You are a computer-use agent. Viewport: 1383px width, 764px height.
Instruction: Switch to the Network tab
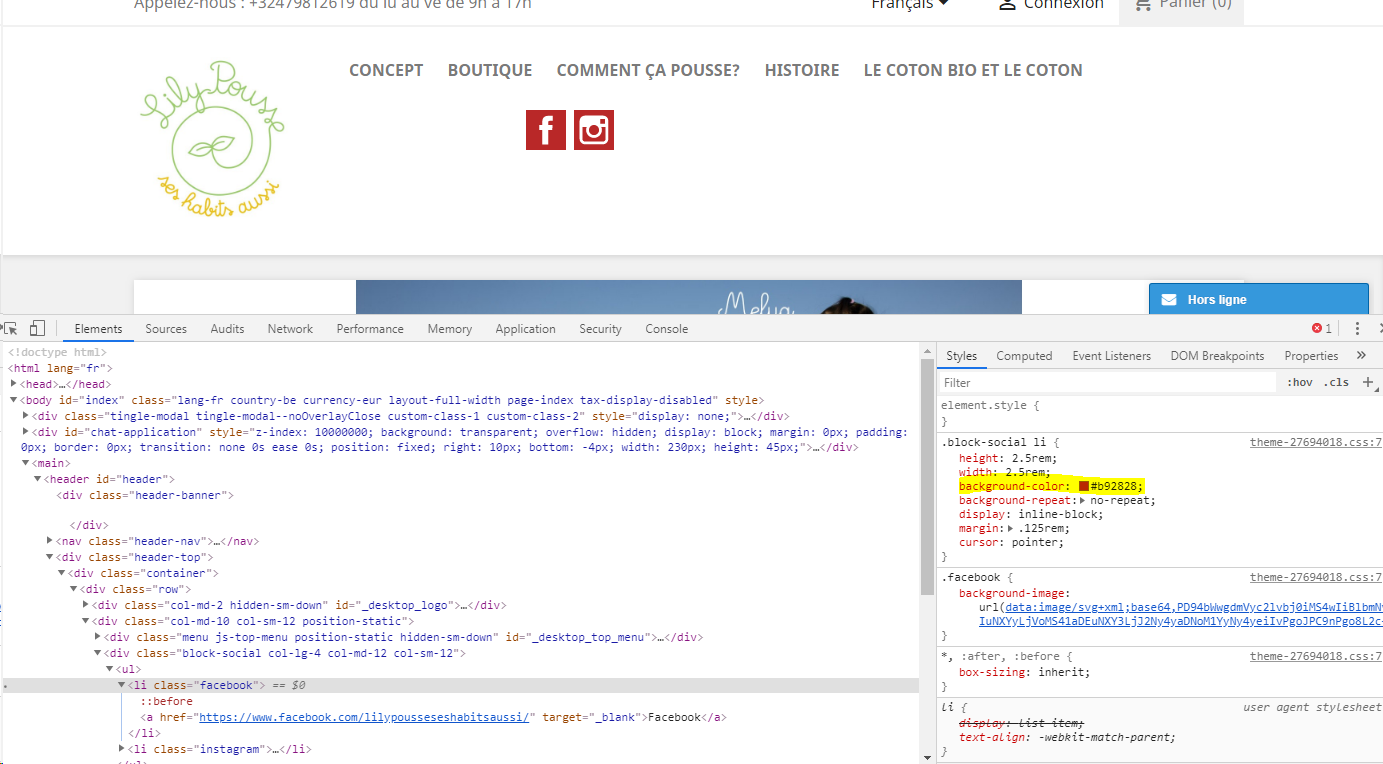tap(290, 328)
